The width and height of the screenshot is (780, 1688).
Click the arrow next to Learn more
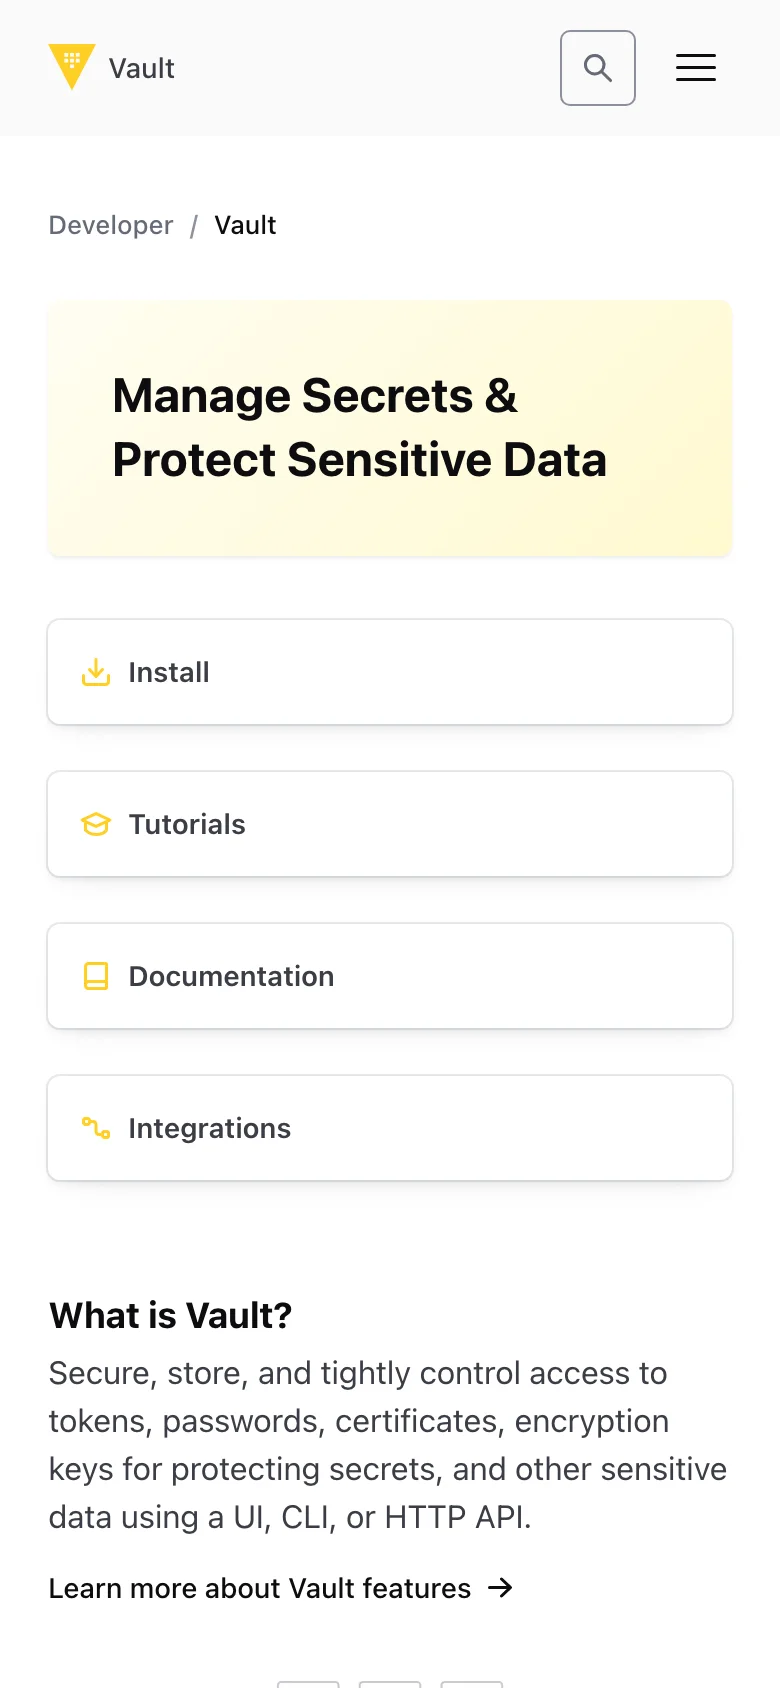click(500, 1588)
